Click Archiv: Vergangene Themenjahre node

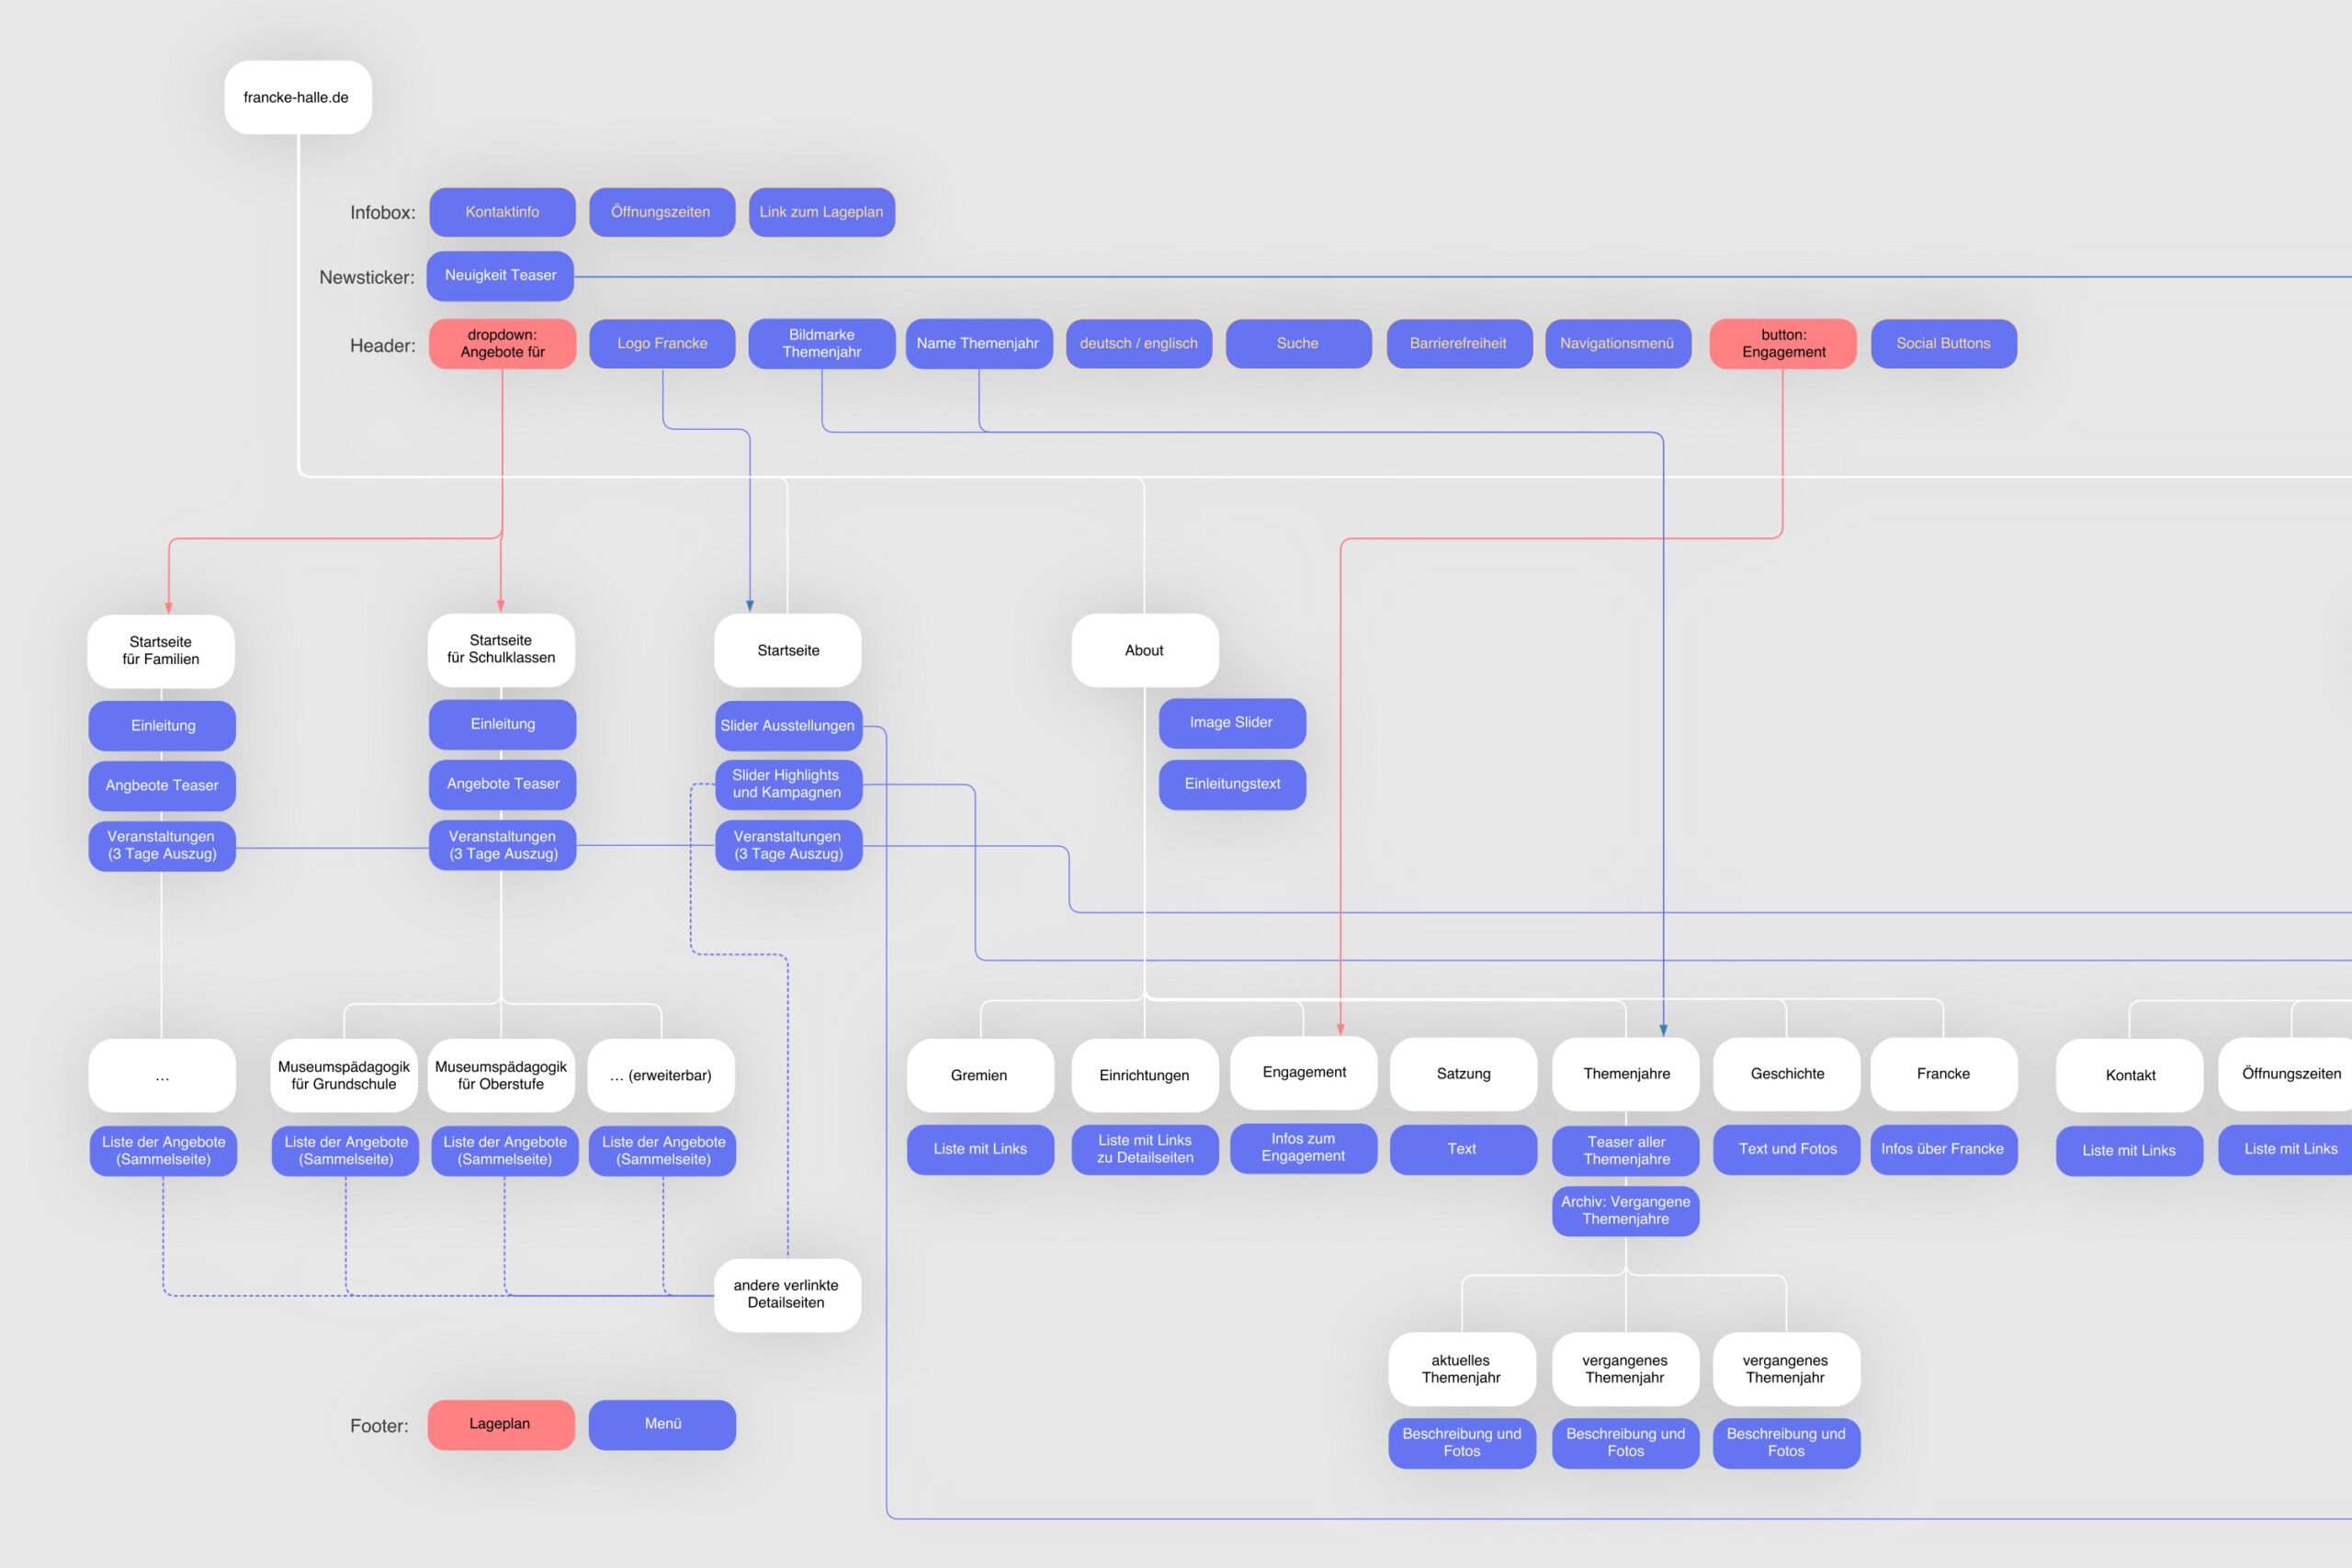1625,1210
